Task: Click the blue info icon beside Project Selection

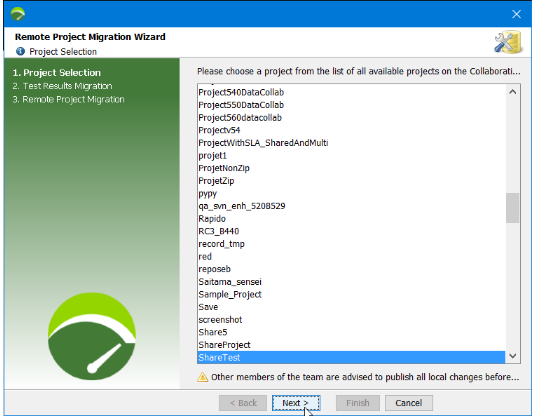Action: point(20,52)
